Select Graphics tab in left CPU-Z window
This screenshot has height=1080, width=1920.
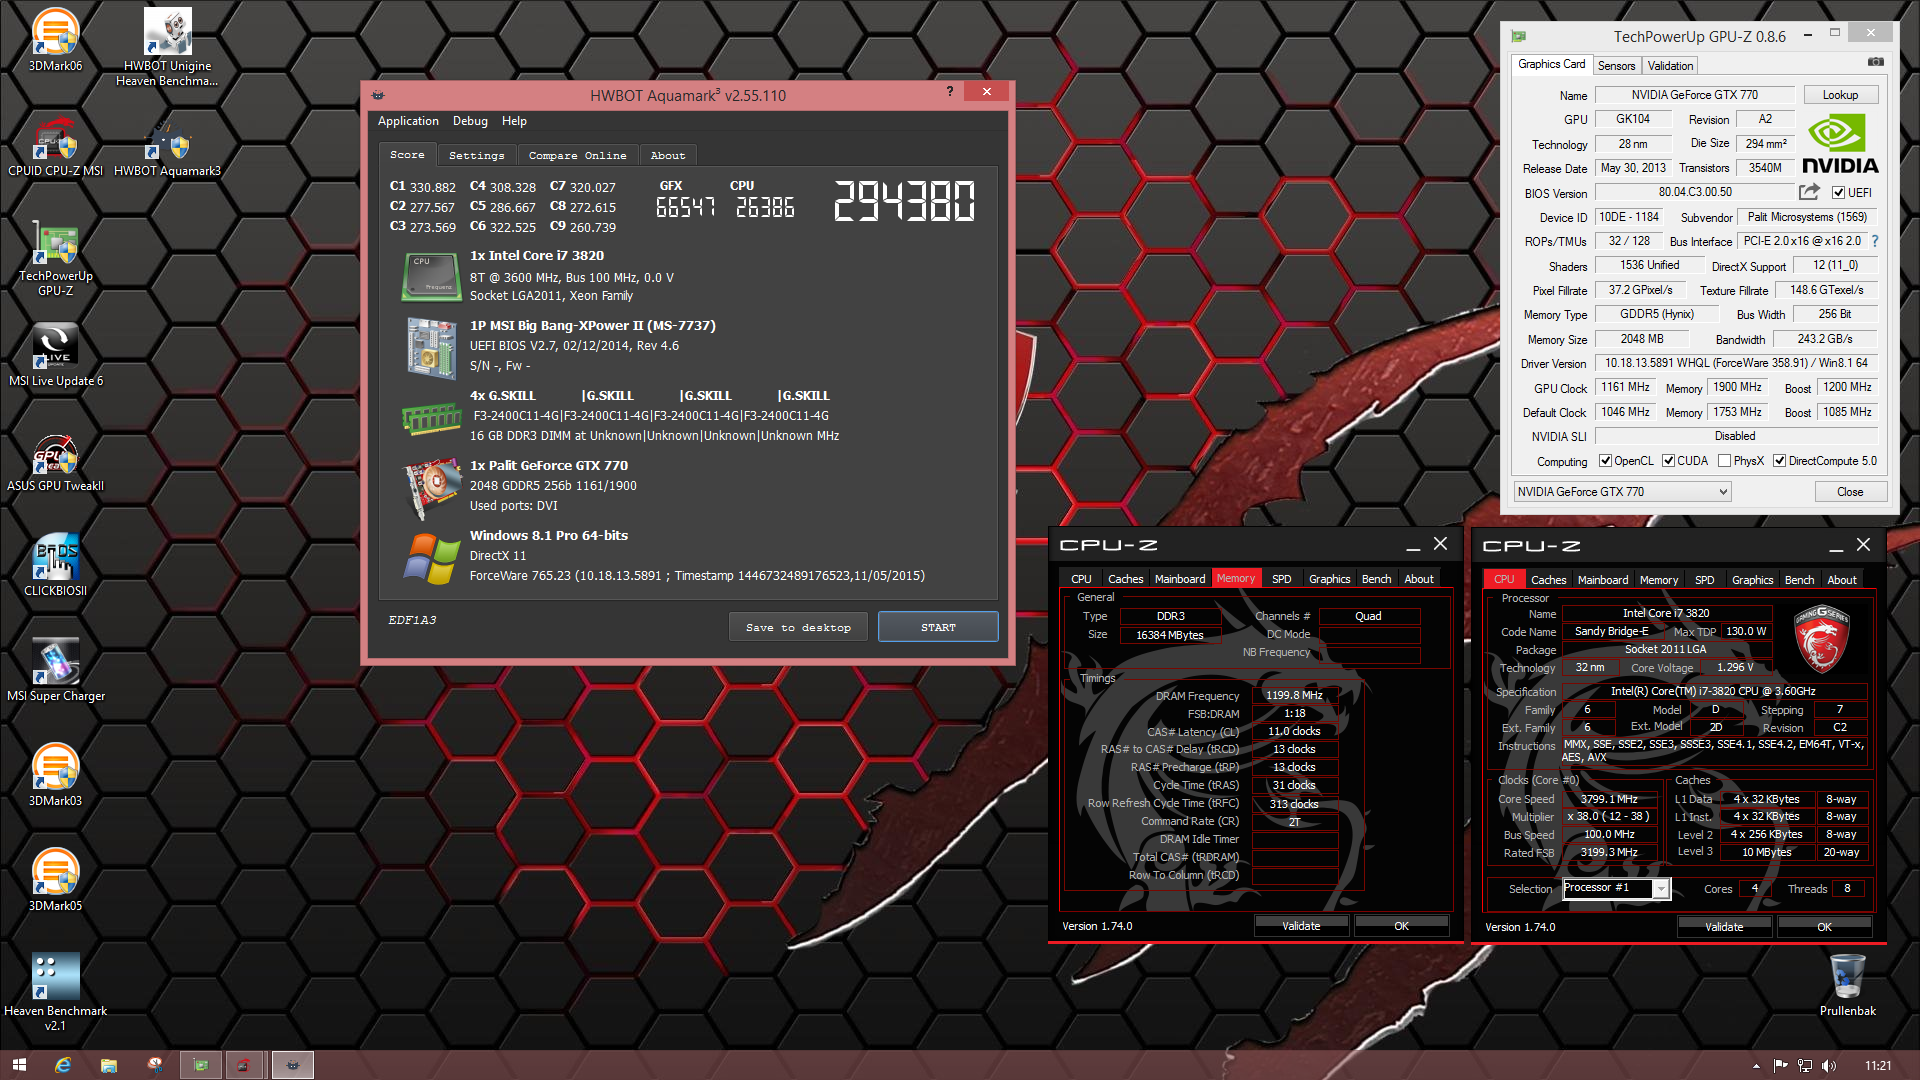pyautogui.click(x=1329, y=579)
